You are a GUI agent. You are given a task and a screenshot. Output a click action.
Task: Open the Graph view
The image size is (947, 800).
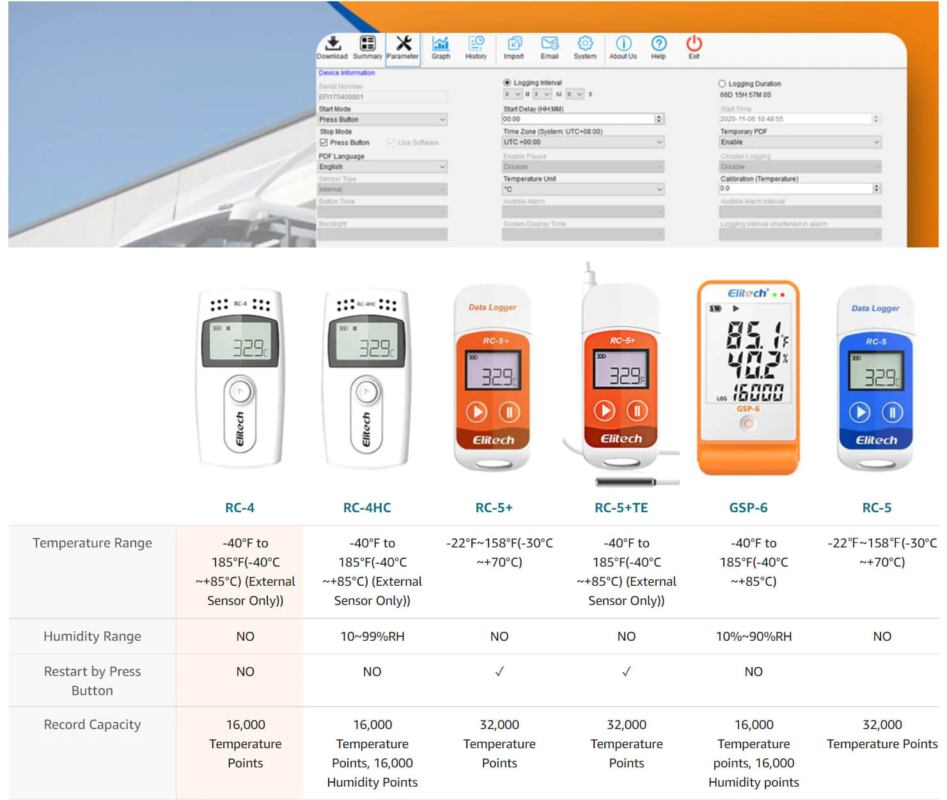[x=440, y=46]
